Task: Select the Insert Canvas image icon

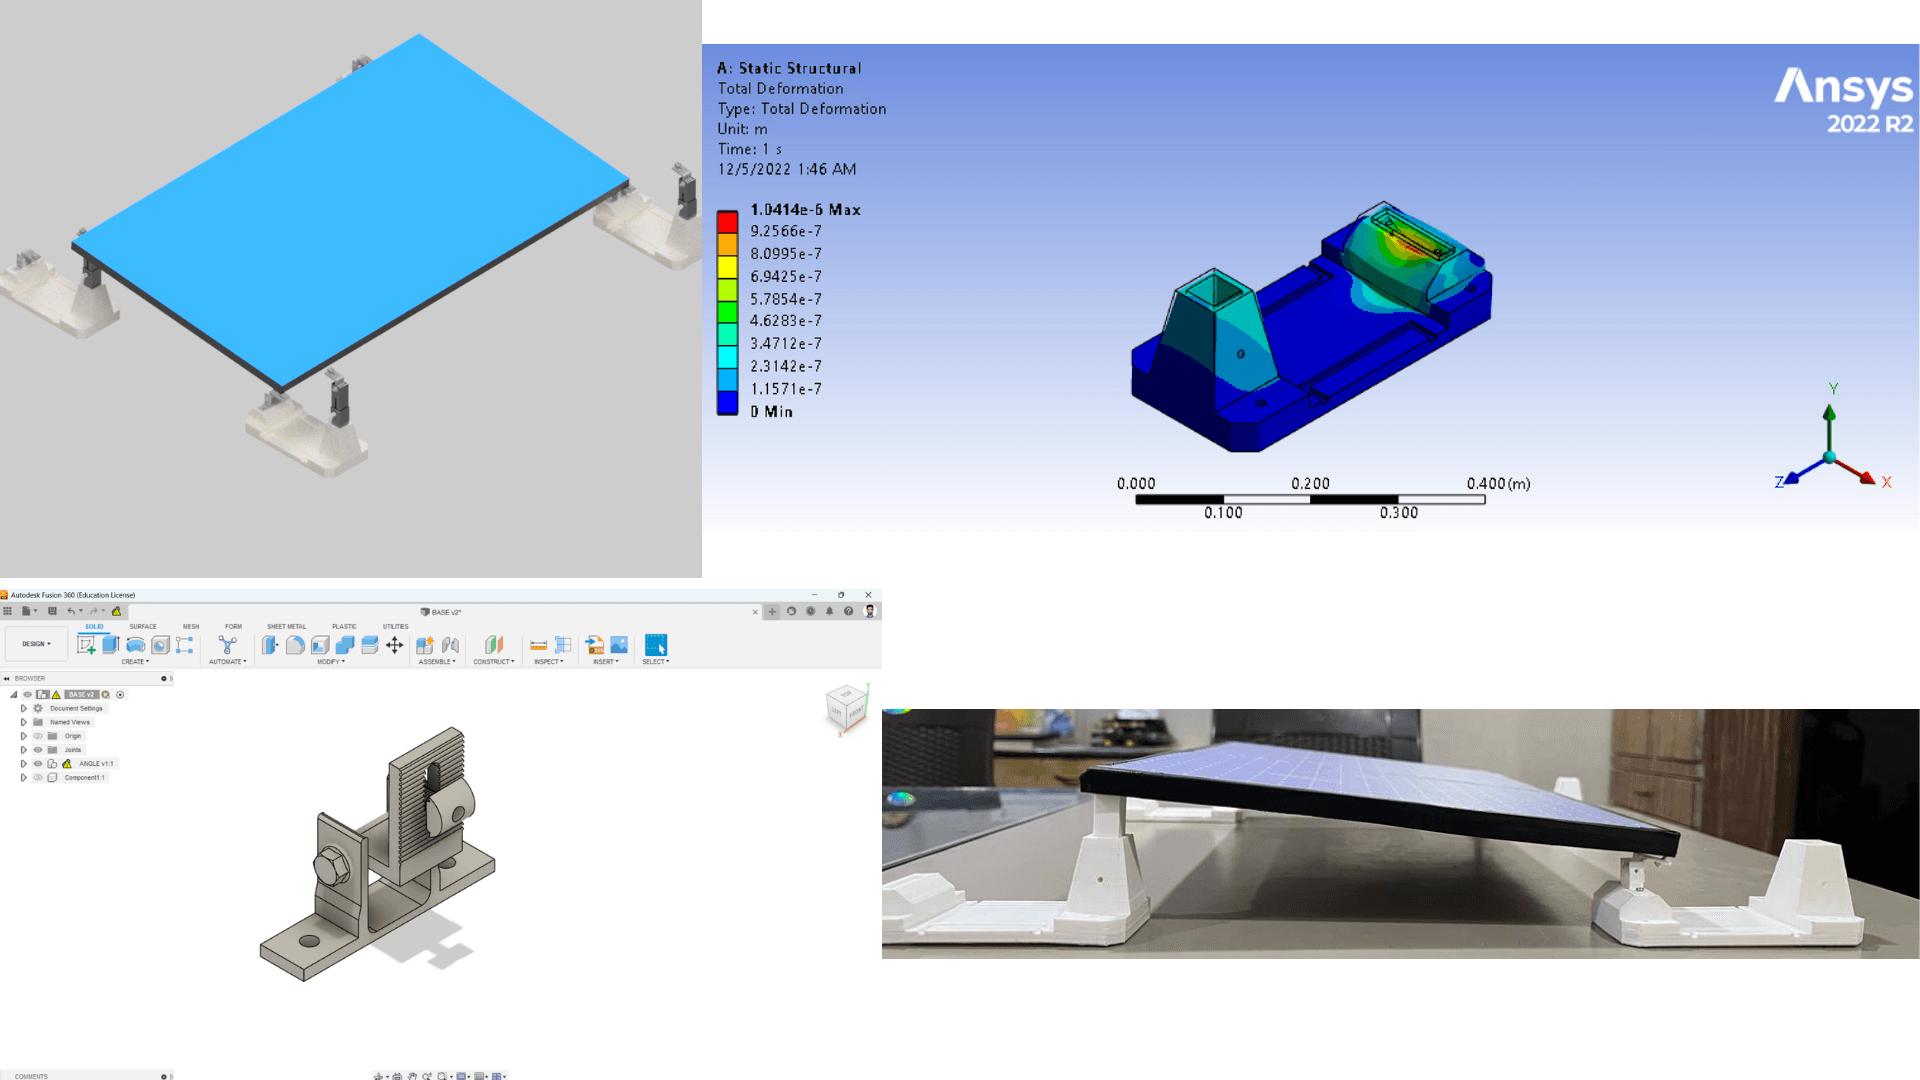Action: coord(619,645)
